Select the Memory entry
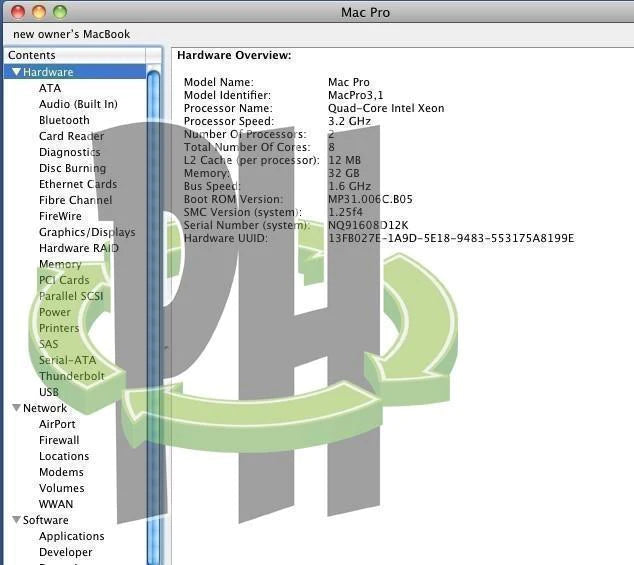 tap(60, 264)
